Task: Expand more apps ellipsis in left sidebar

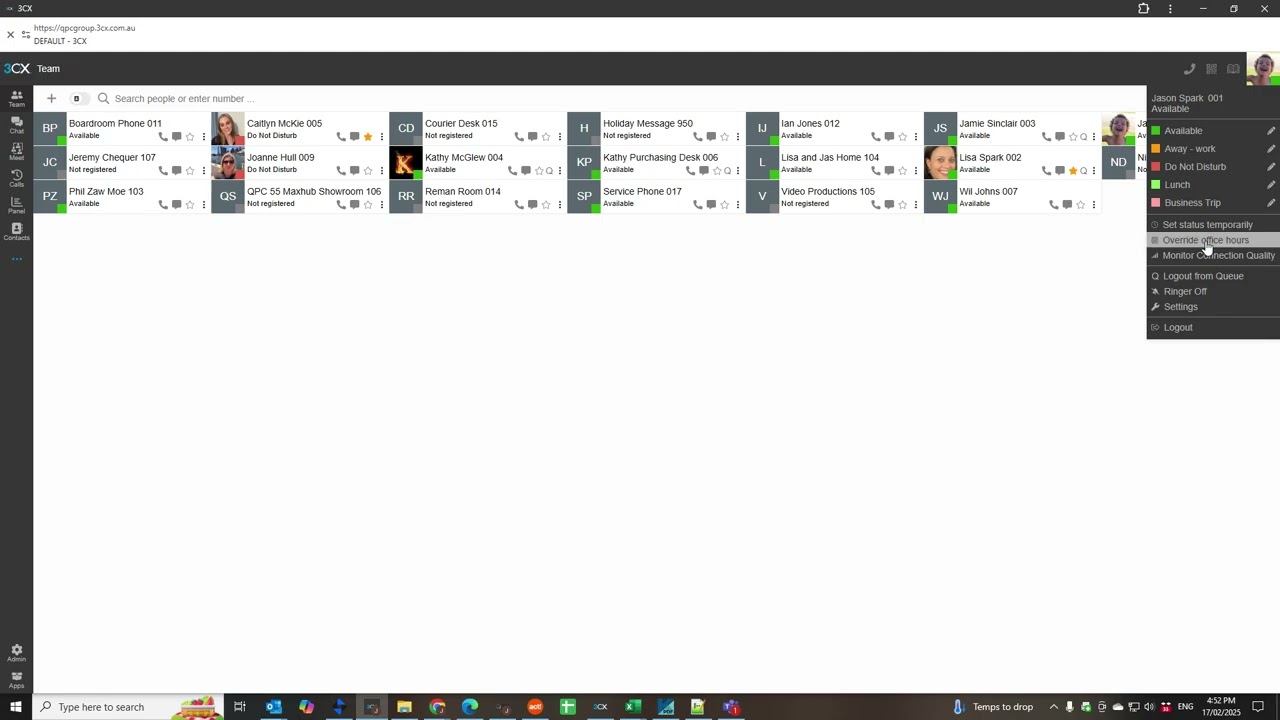Action: [x=16, y=259]
